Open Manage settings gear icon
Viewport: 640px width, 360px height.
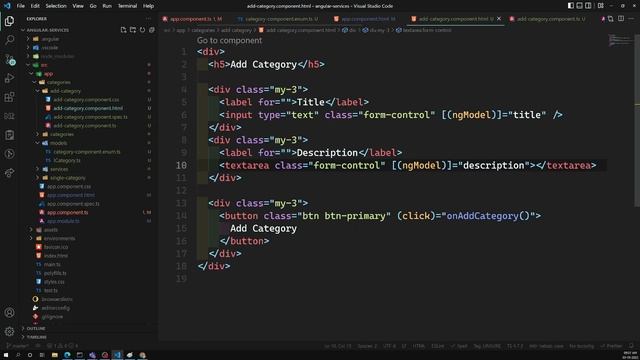coord(9,331)
